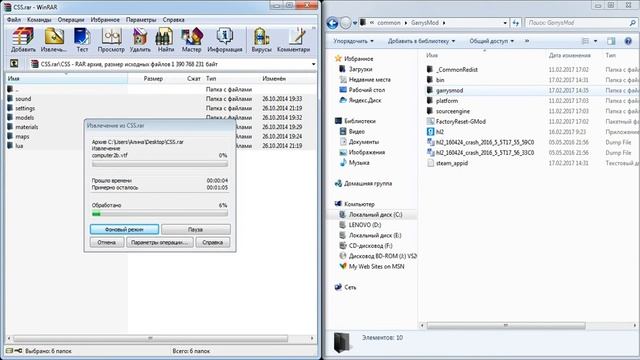Click the Explorer file list horizontal scrollbar

coord(506,325)
